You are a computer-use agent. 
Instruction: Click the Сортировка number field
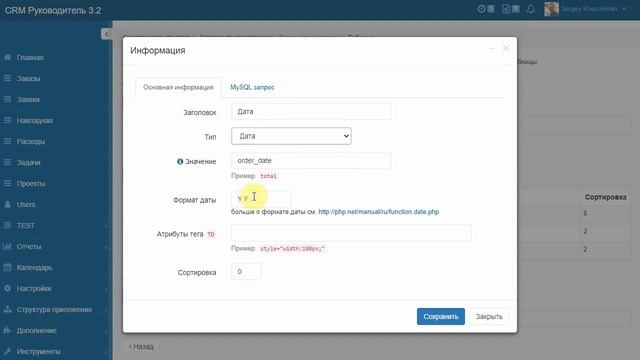click(x=246, y=271)
